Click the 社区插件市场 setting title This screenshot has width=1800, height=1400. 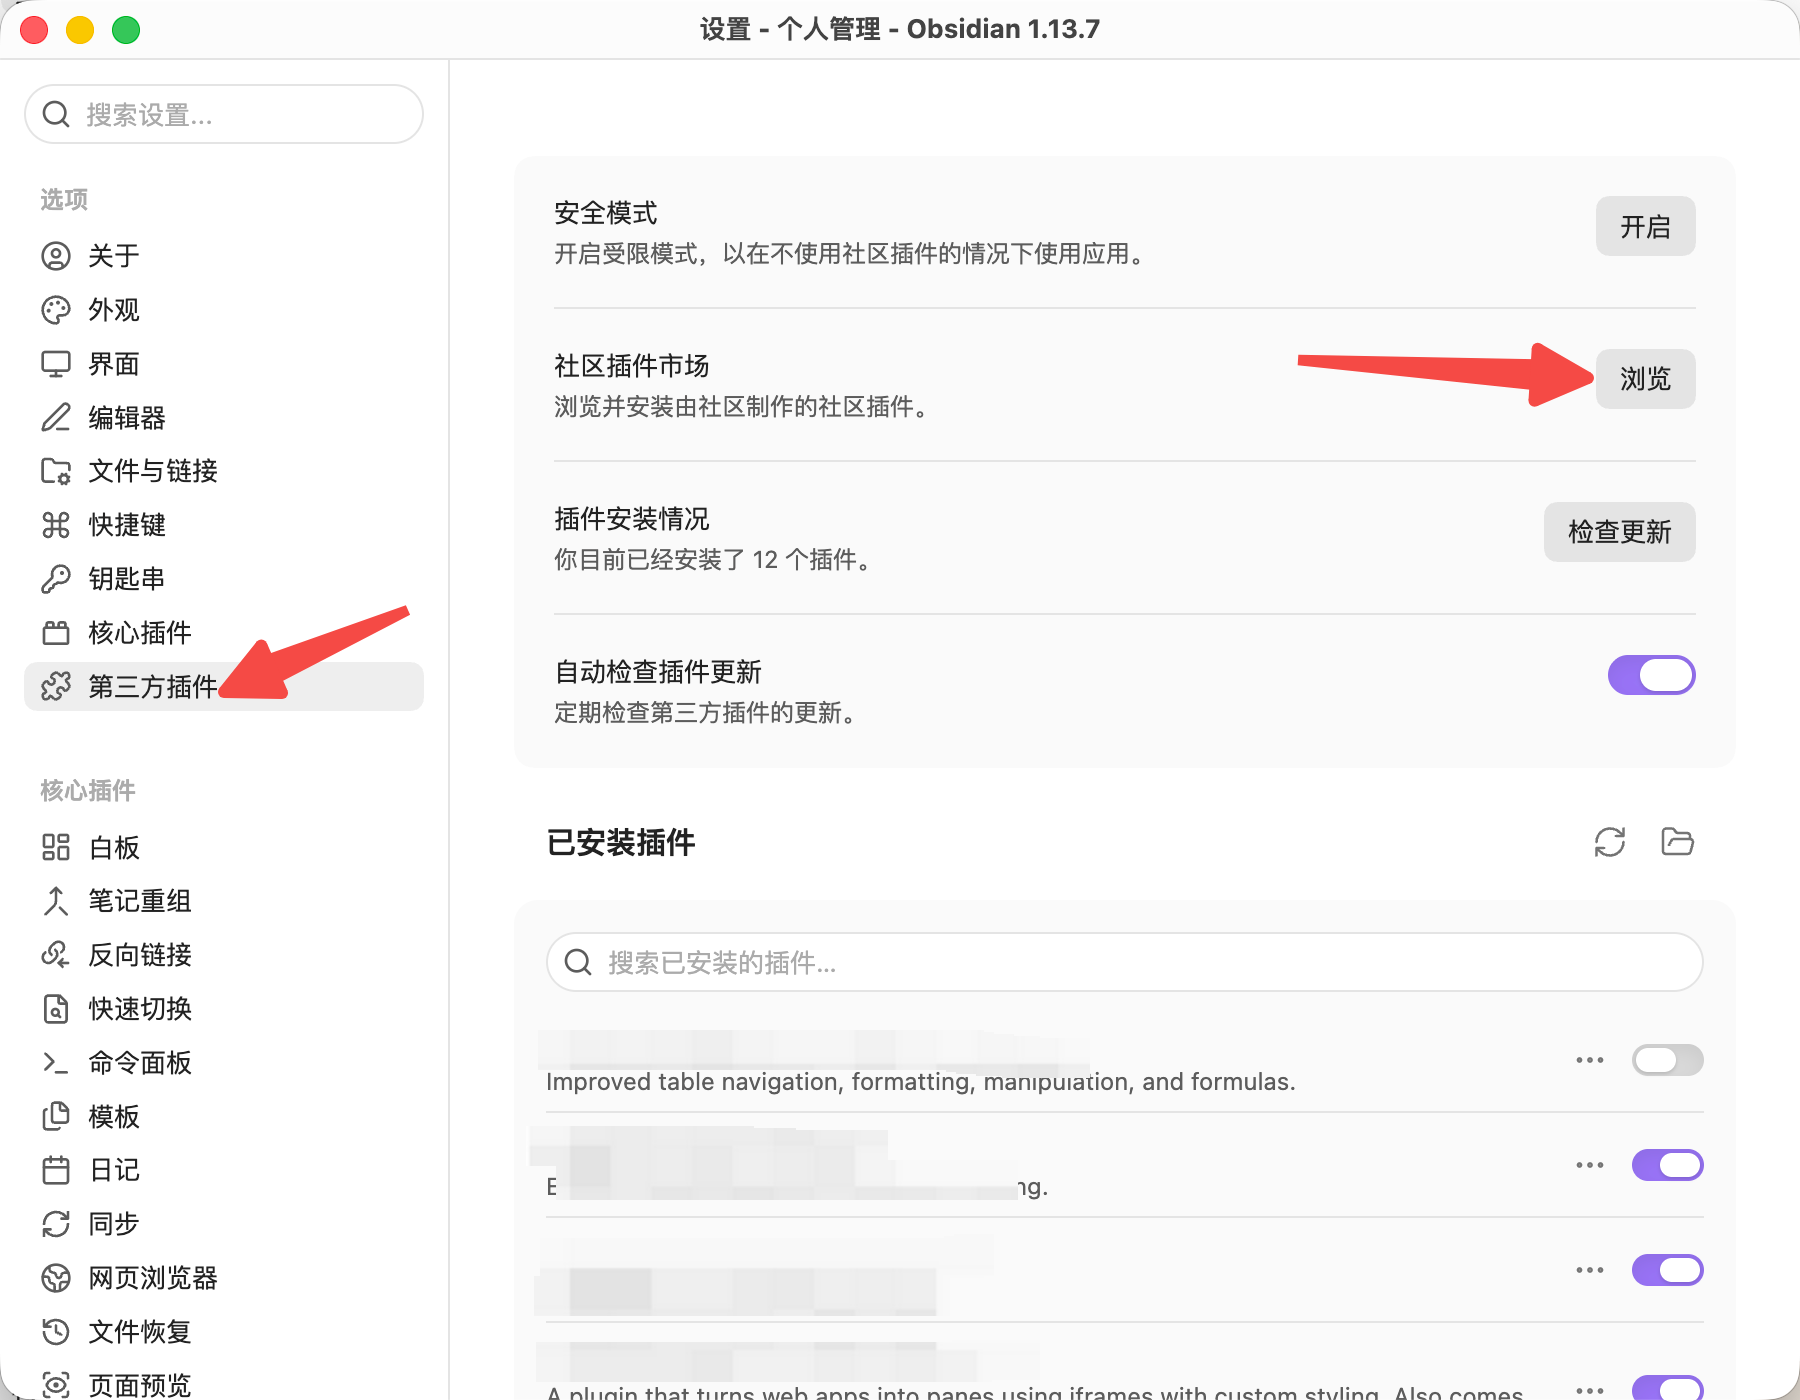[x=632, y=366]
